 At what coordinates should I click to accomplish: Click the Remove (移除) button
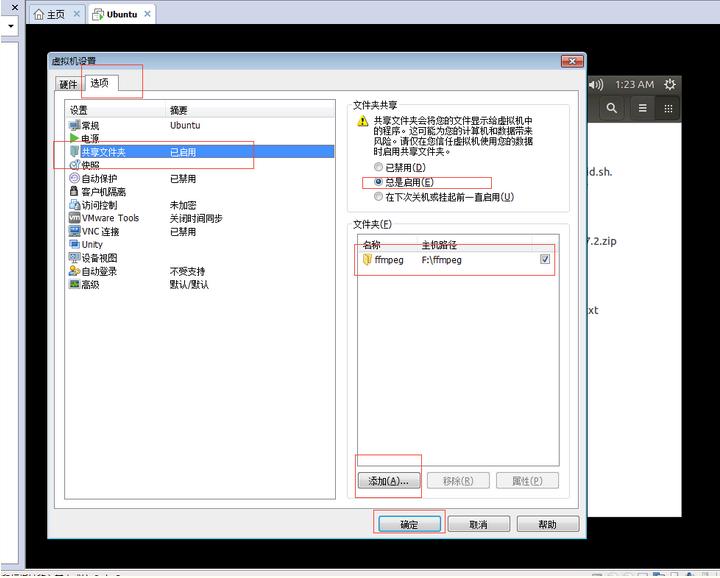[458, 481]
